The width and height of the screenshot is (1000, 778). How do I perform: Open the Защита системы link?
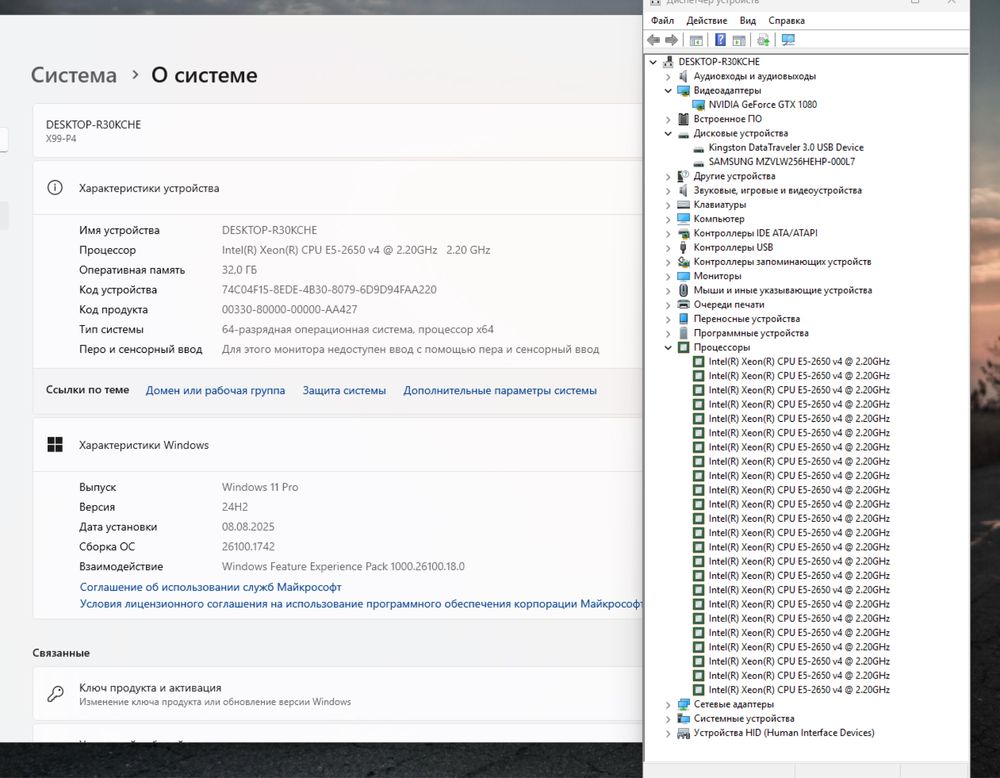coord(344,390)
